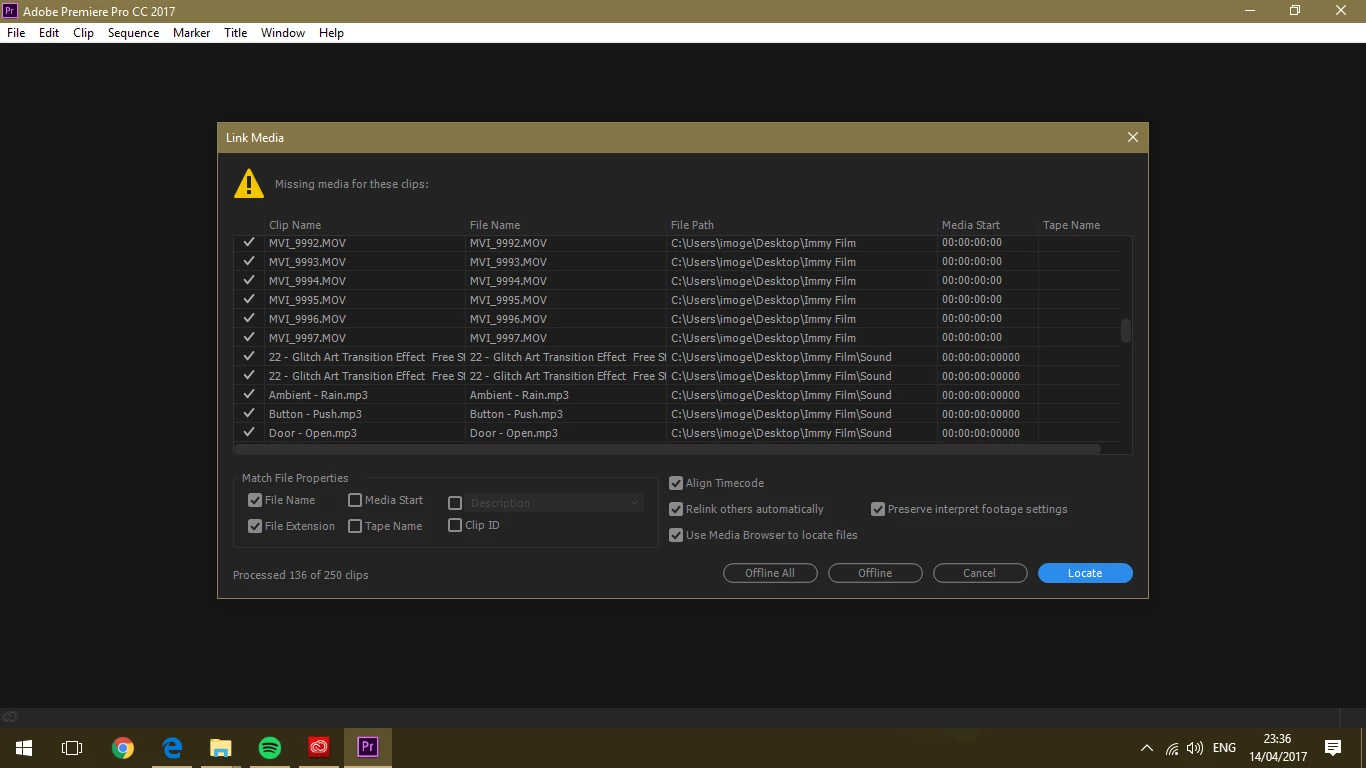
Task: Toggle Use Media Browser to locate files
Action: [676, 535]
